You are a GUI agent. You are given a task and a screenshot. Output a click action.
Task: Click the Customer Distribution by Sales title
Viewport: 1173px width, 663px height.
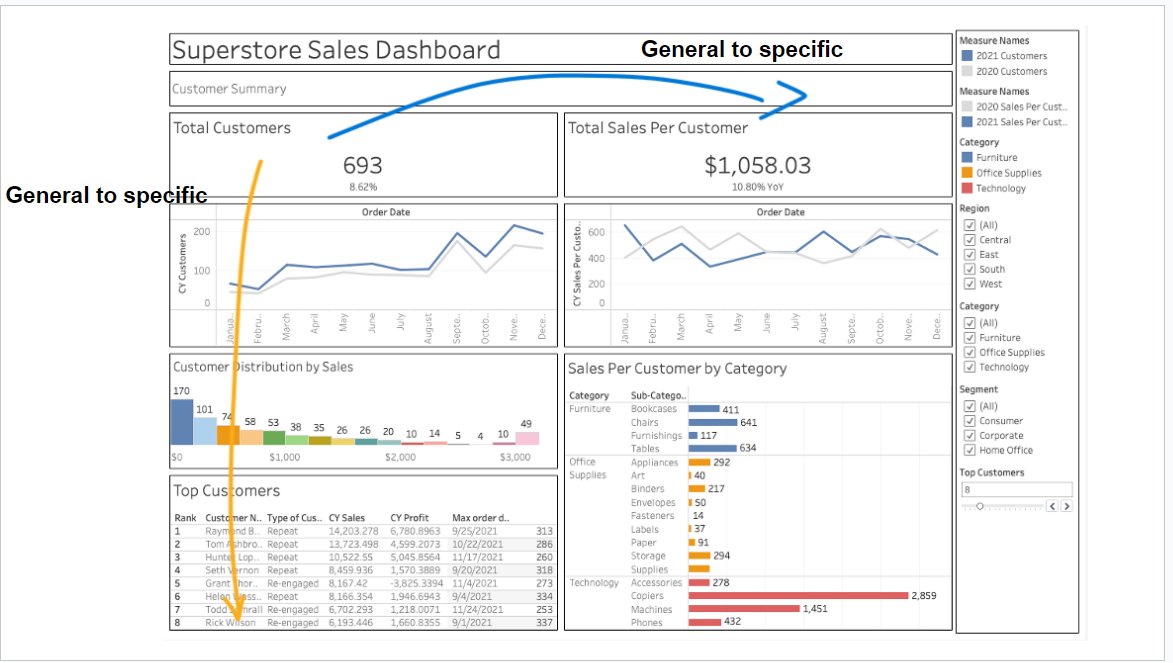[x=263, y=367]
